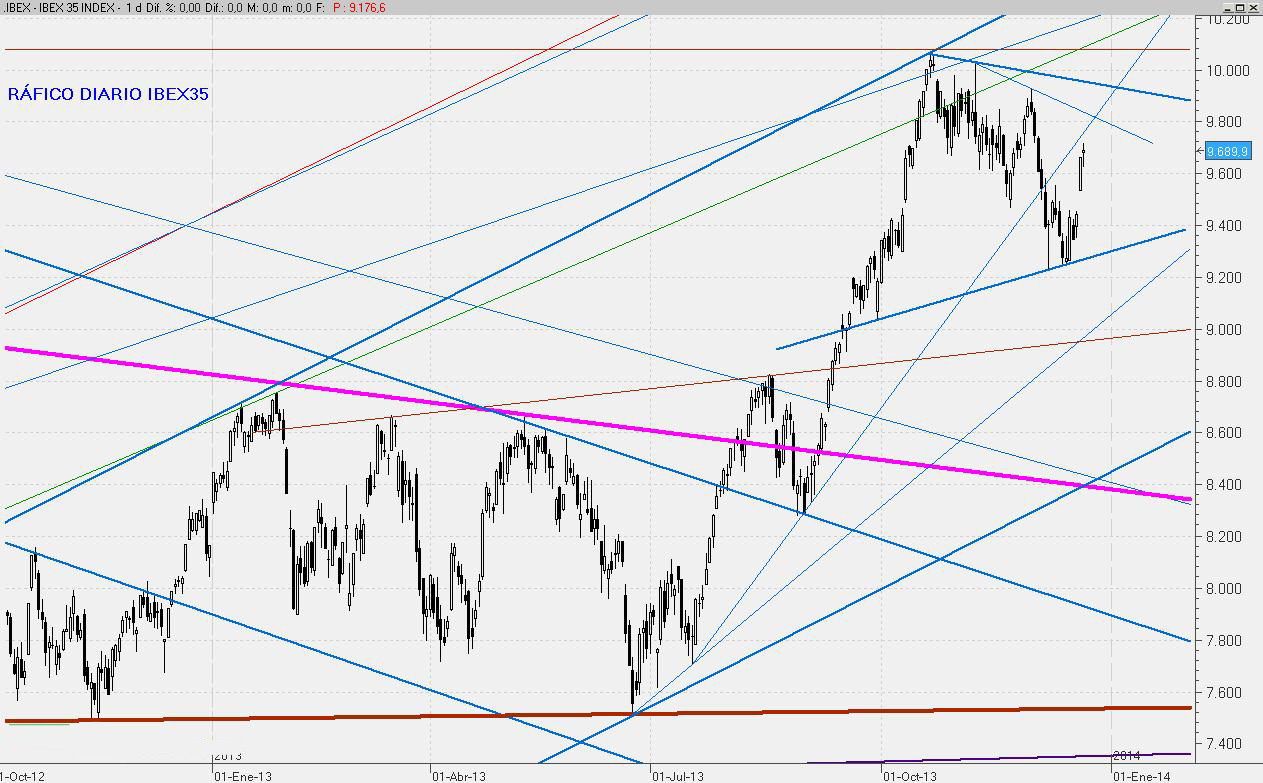
Task: Click the 01-Oct-13 date label
Action: [910, 774]
